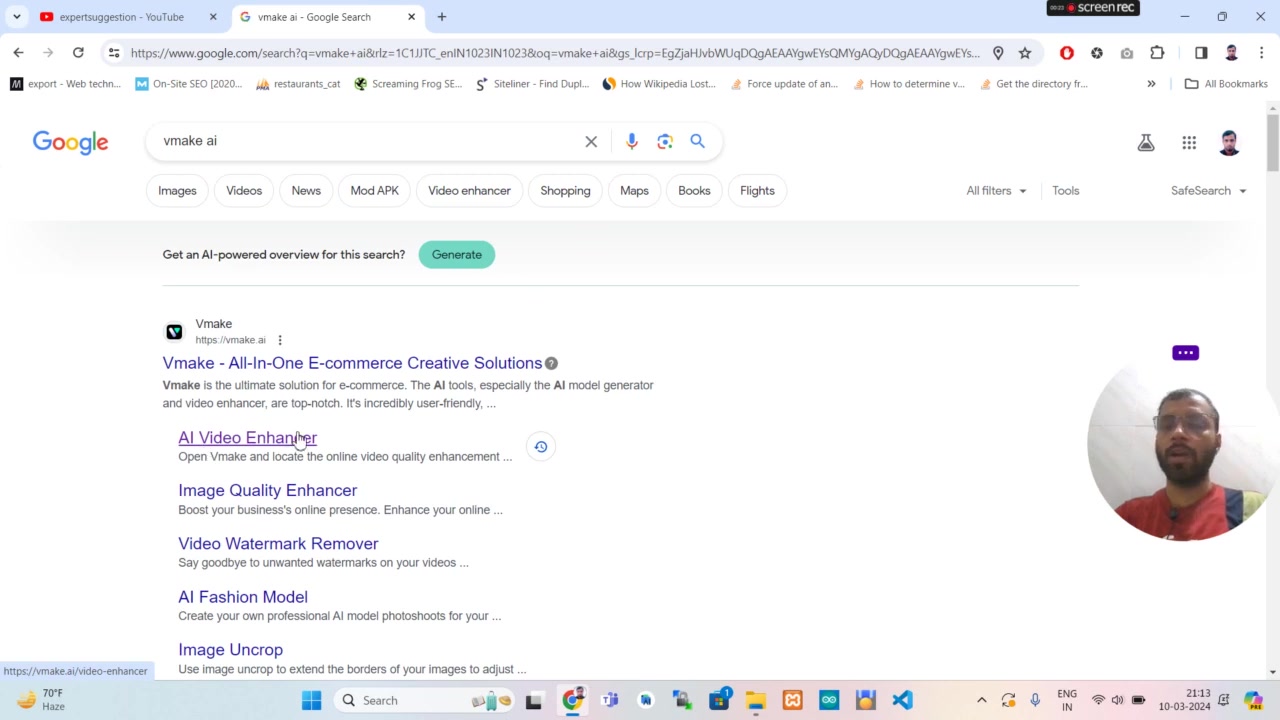
Task: Reload the Google search page
Action: pyautogui.click(x=78, y=52)
